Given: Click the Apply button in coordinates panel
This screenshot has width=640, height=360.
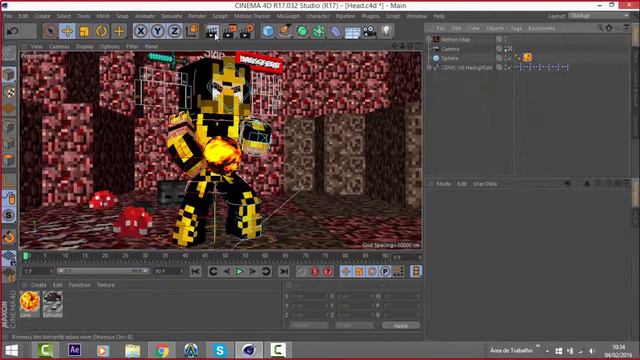Looking at the screenshot, I should (401, 325).
